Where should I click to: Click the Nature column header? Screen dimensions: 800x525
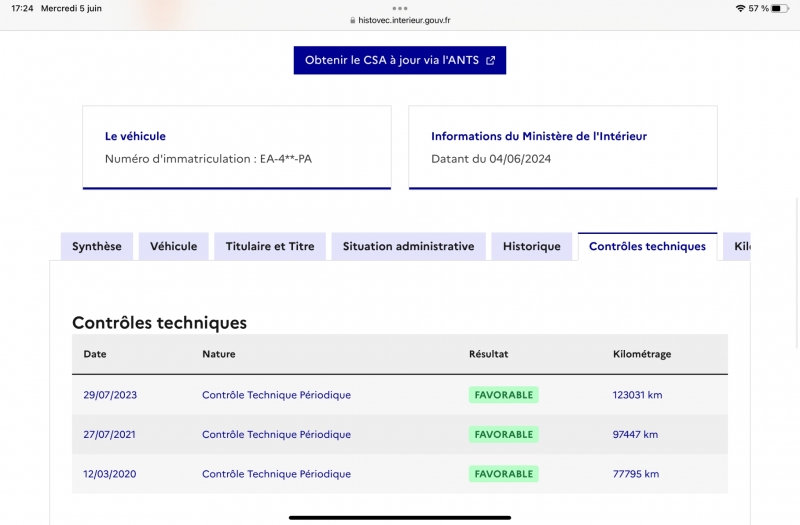219,354
